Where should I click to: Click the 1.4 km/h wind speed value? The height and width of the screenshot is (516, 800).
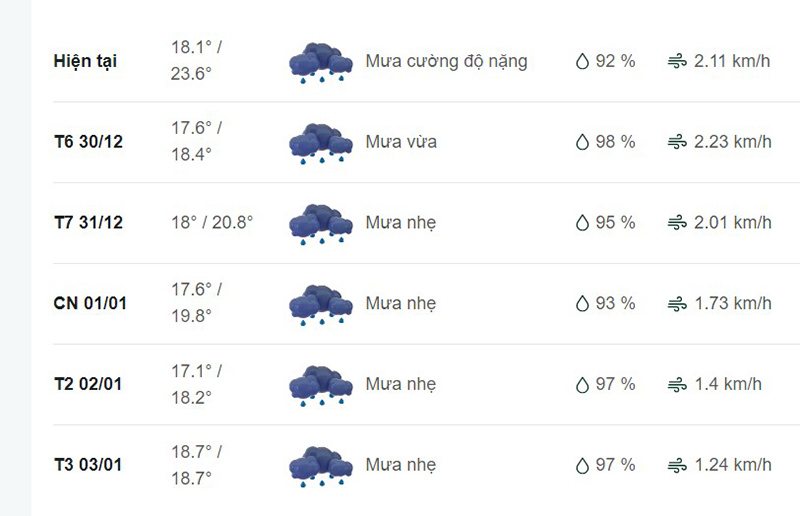728,384
